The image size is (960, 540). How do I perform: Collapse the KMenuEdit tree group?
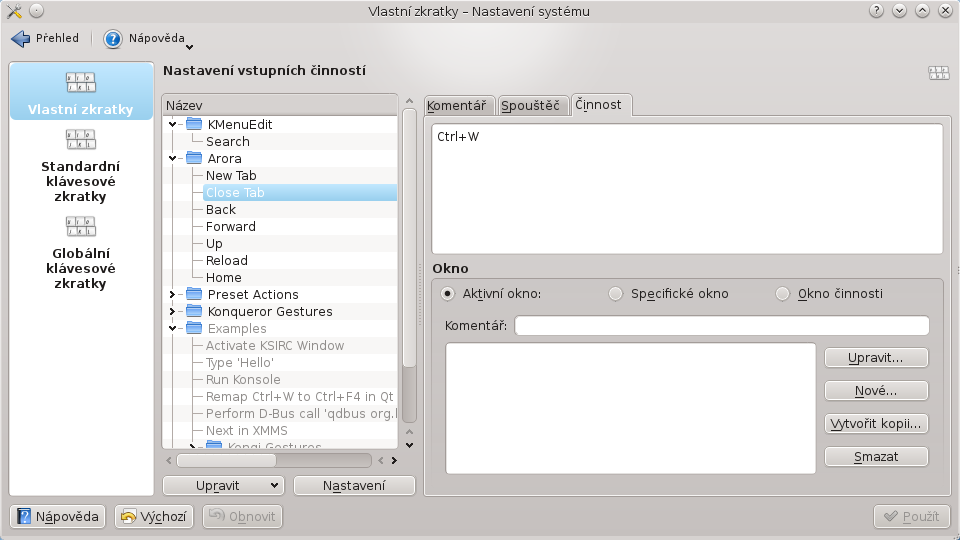173,124
